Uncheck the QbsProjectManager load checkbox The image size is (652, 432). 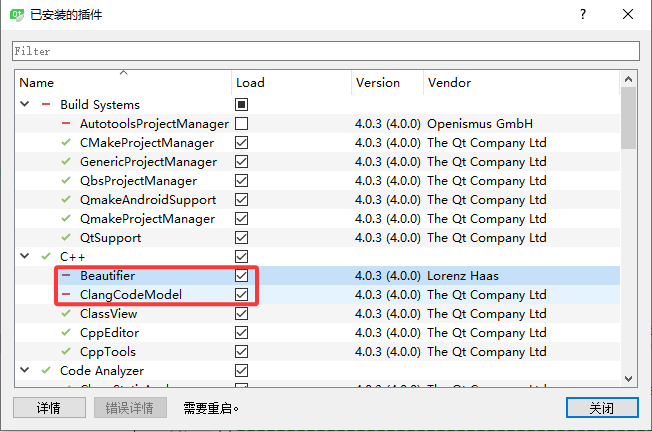click(x=241, y=180)
